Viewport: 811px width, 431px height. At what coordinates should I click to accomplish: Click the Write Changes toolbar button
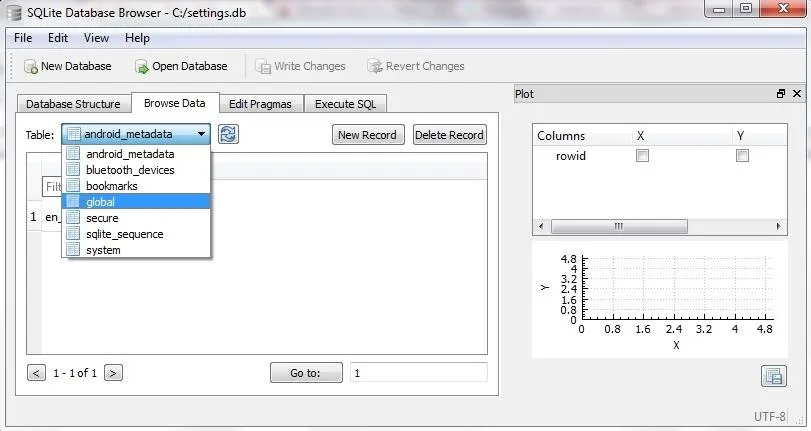pyautogui.click(x=301, y=66)
